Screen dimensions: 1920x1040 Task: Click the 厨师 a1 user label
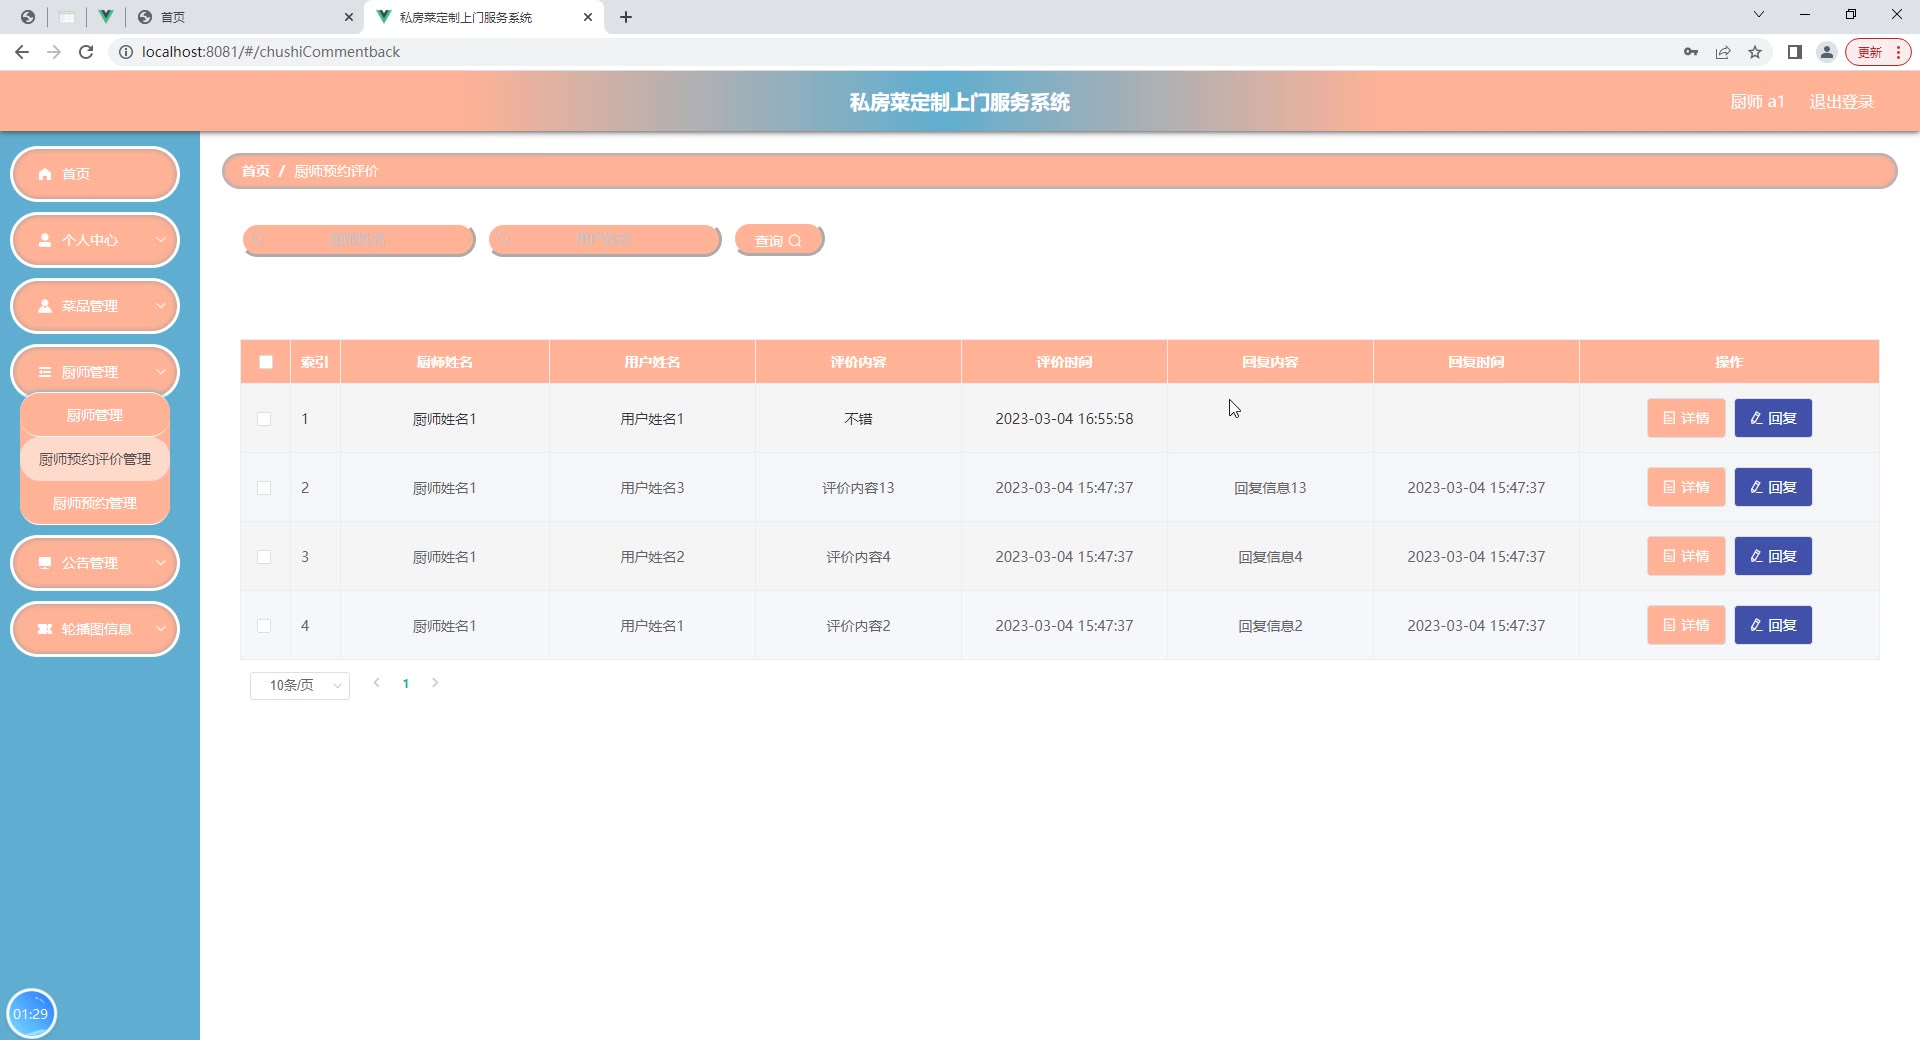(1757, 102)
